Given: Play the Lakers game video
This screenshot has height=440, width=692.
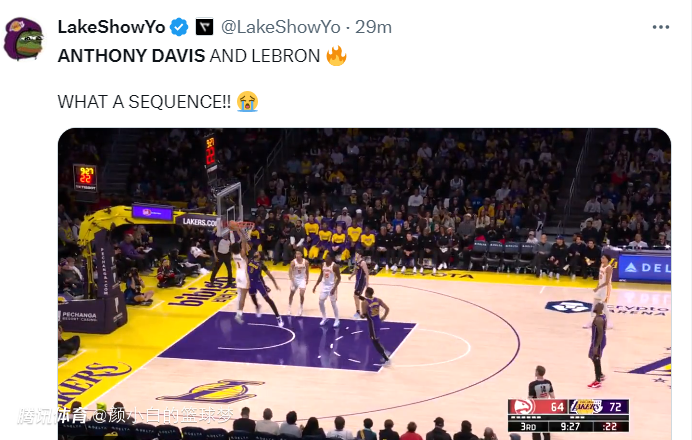Looking at the screenshot, I should click(x=364, y=284).
